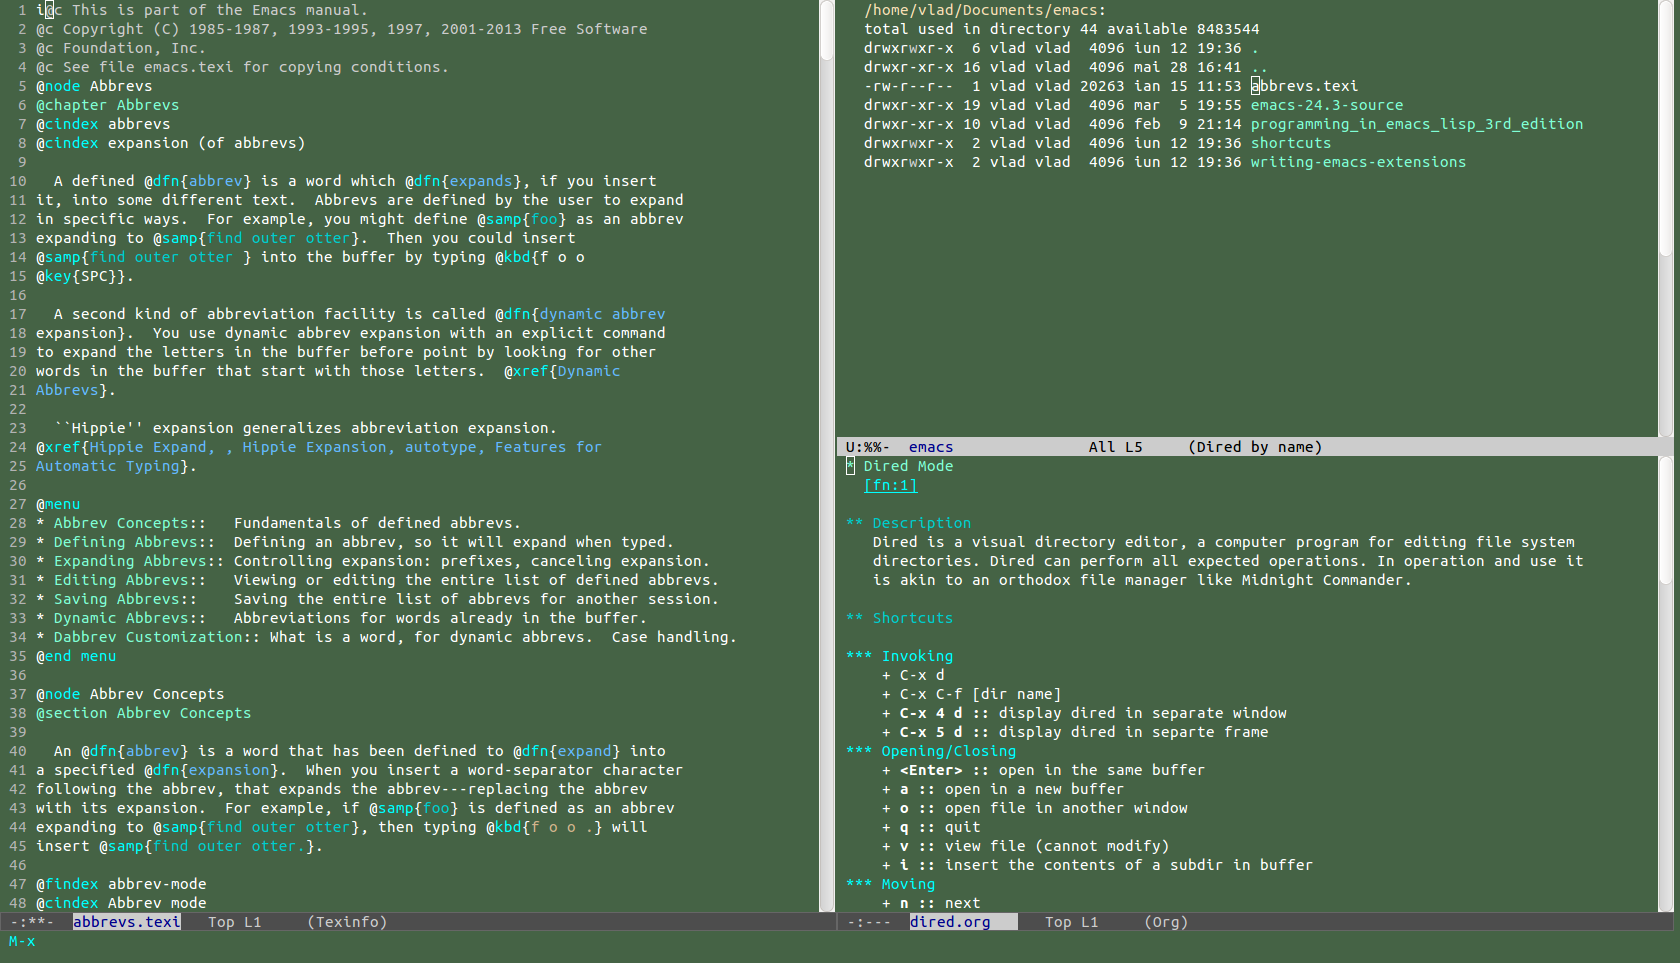
Task: Click the 'C-x d' shortcut item
Action: [913, 675]
